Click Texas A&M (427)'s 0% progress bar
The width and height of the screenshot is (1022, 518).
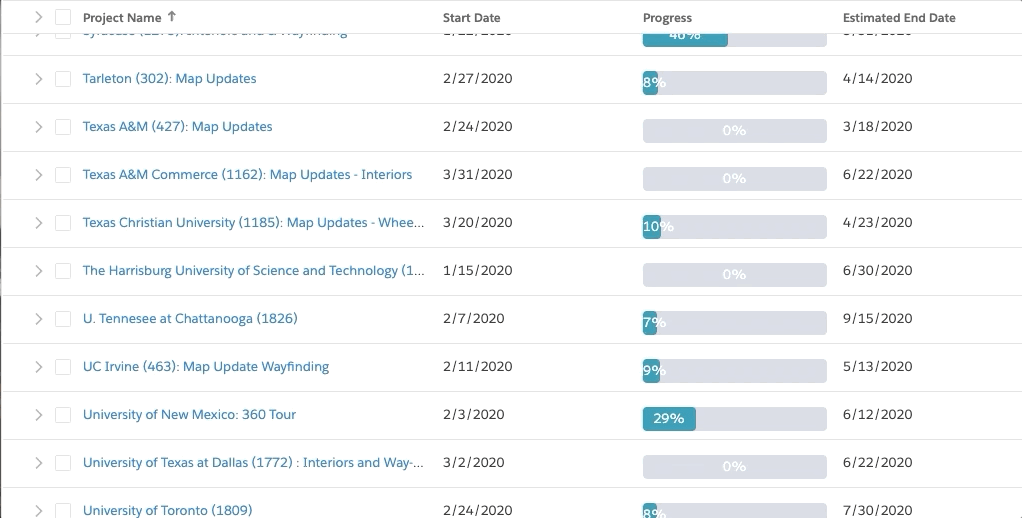735,131
